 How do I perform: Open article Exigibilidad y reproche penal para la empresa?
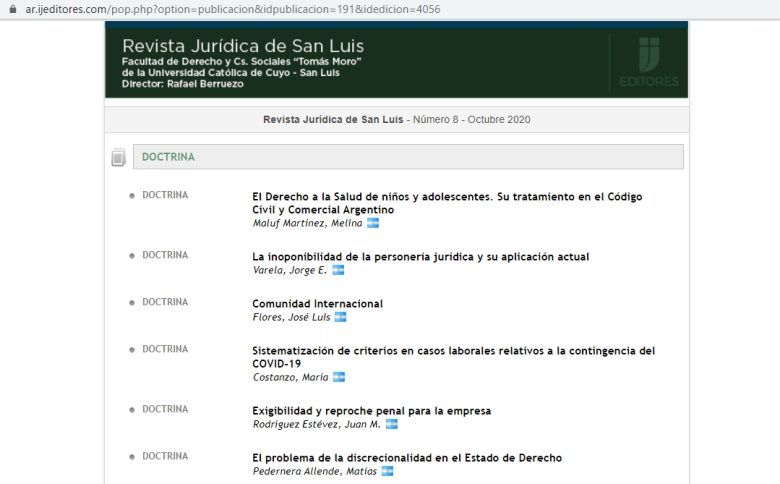[371, 411]
